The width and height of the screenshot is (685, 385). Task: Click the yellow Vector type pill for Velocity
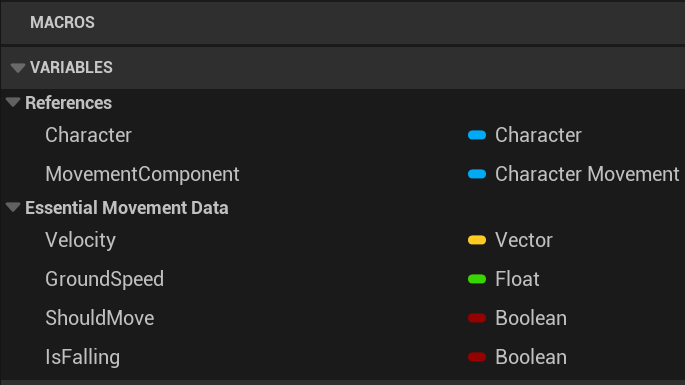coord(477,240)
